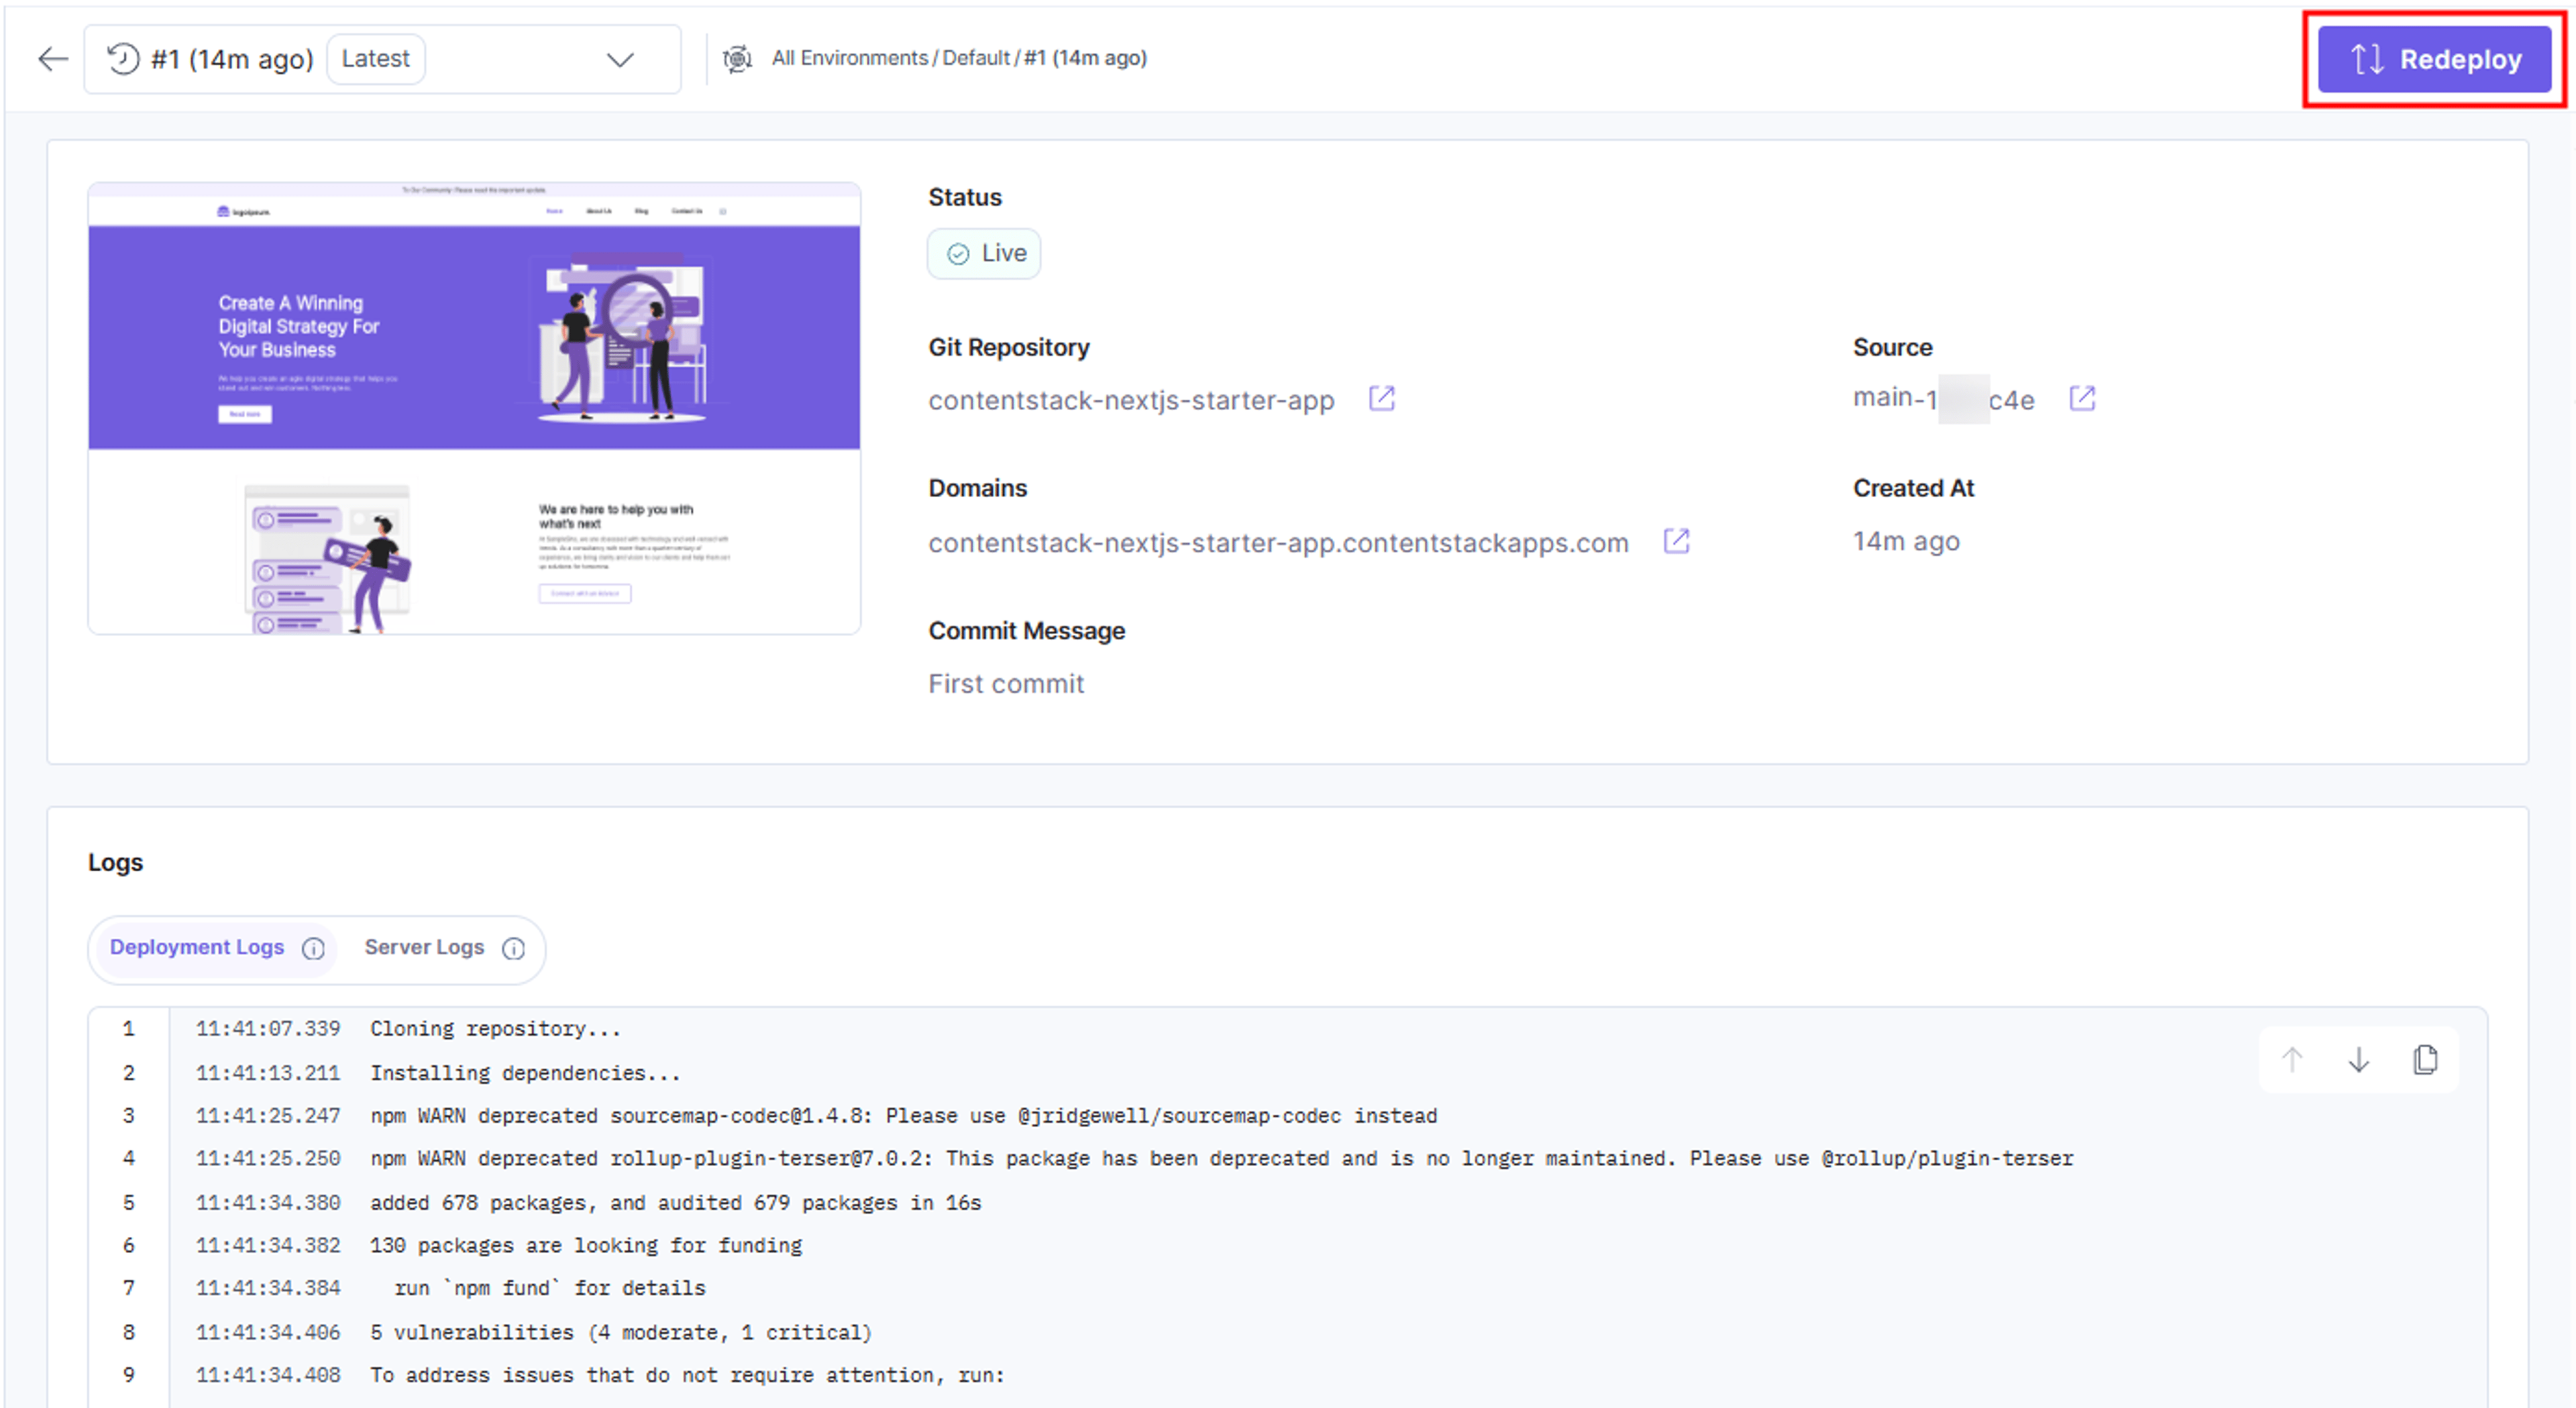Screen dimensions: 2576x1408
Task: Click Server Logs info icon
Action: coord(513,948)
